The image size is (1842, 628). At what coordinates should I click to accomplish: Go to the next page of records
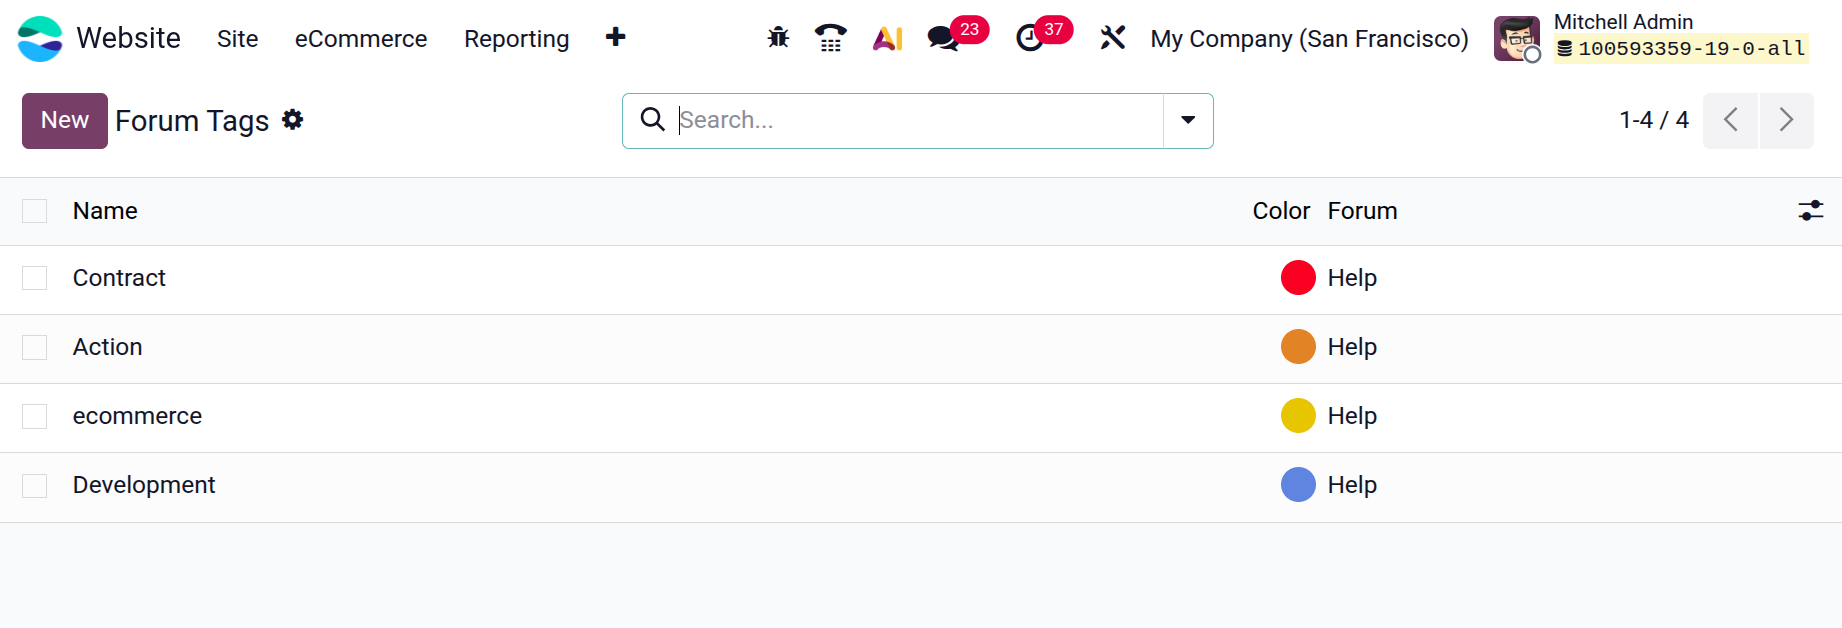[x=1786, y=121]
